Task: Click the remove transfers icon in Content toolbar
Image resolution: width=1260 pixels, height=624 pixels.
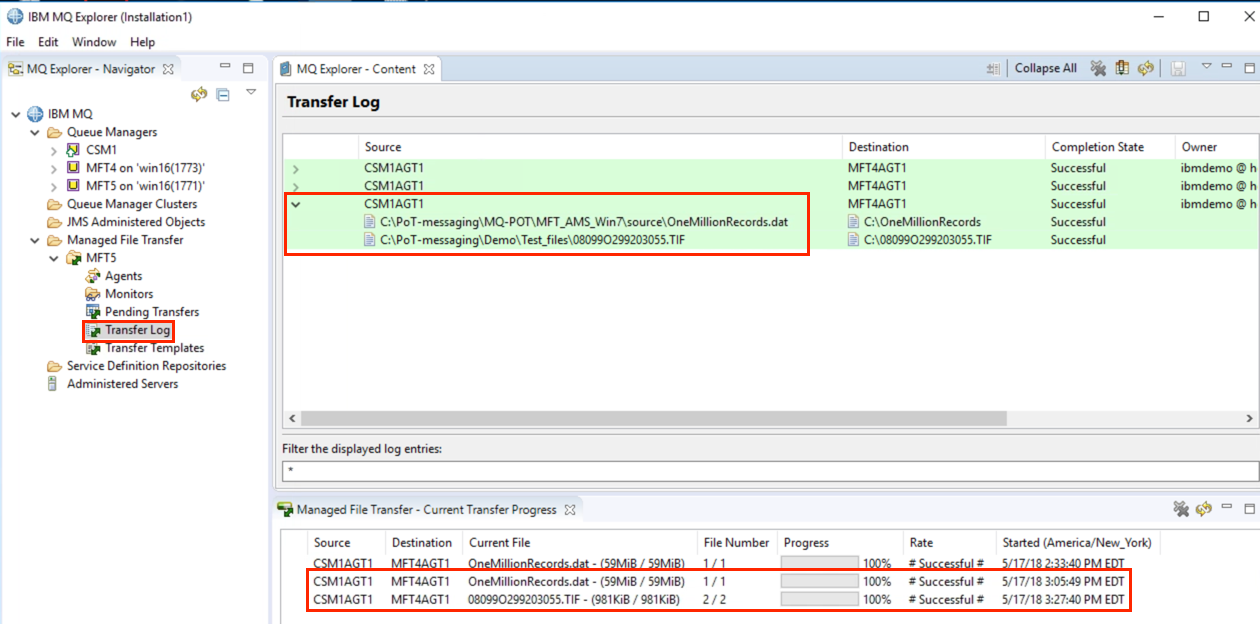Action: pos(1098,68)
